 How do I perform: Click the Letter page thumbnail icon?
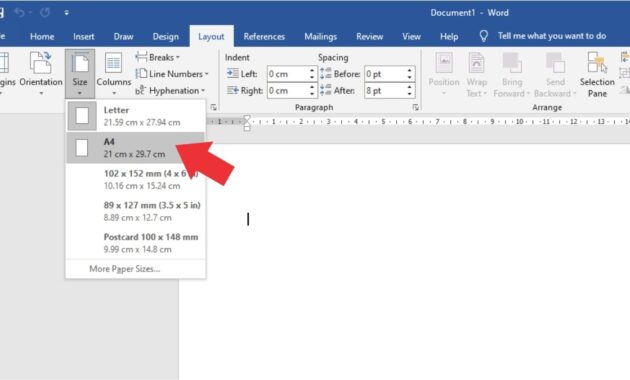click(82, 116)
